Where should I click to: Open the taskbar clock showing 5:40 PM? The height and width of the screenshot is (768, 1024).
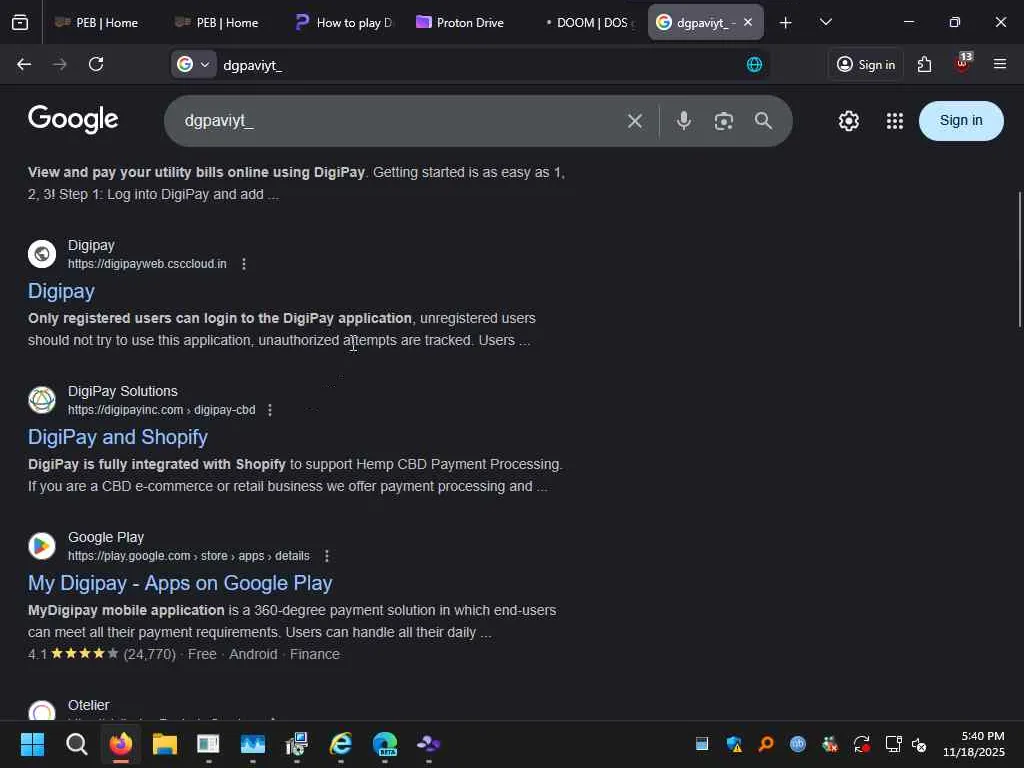[x=974, y=744]
